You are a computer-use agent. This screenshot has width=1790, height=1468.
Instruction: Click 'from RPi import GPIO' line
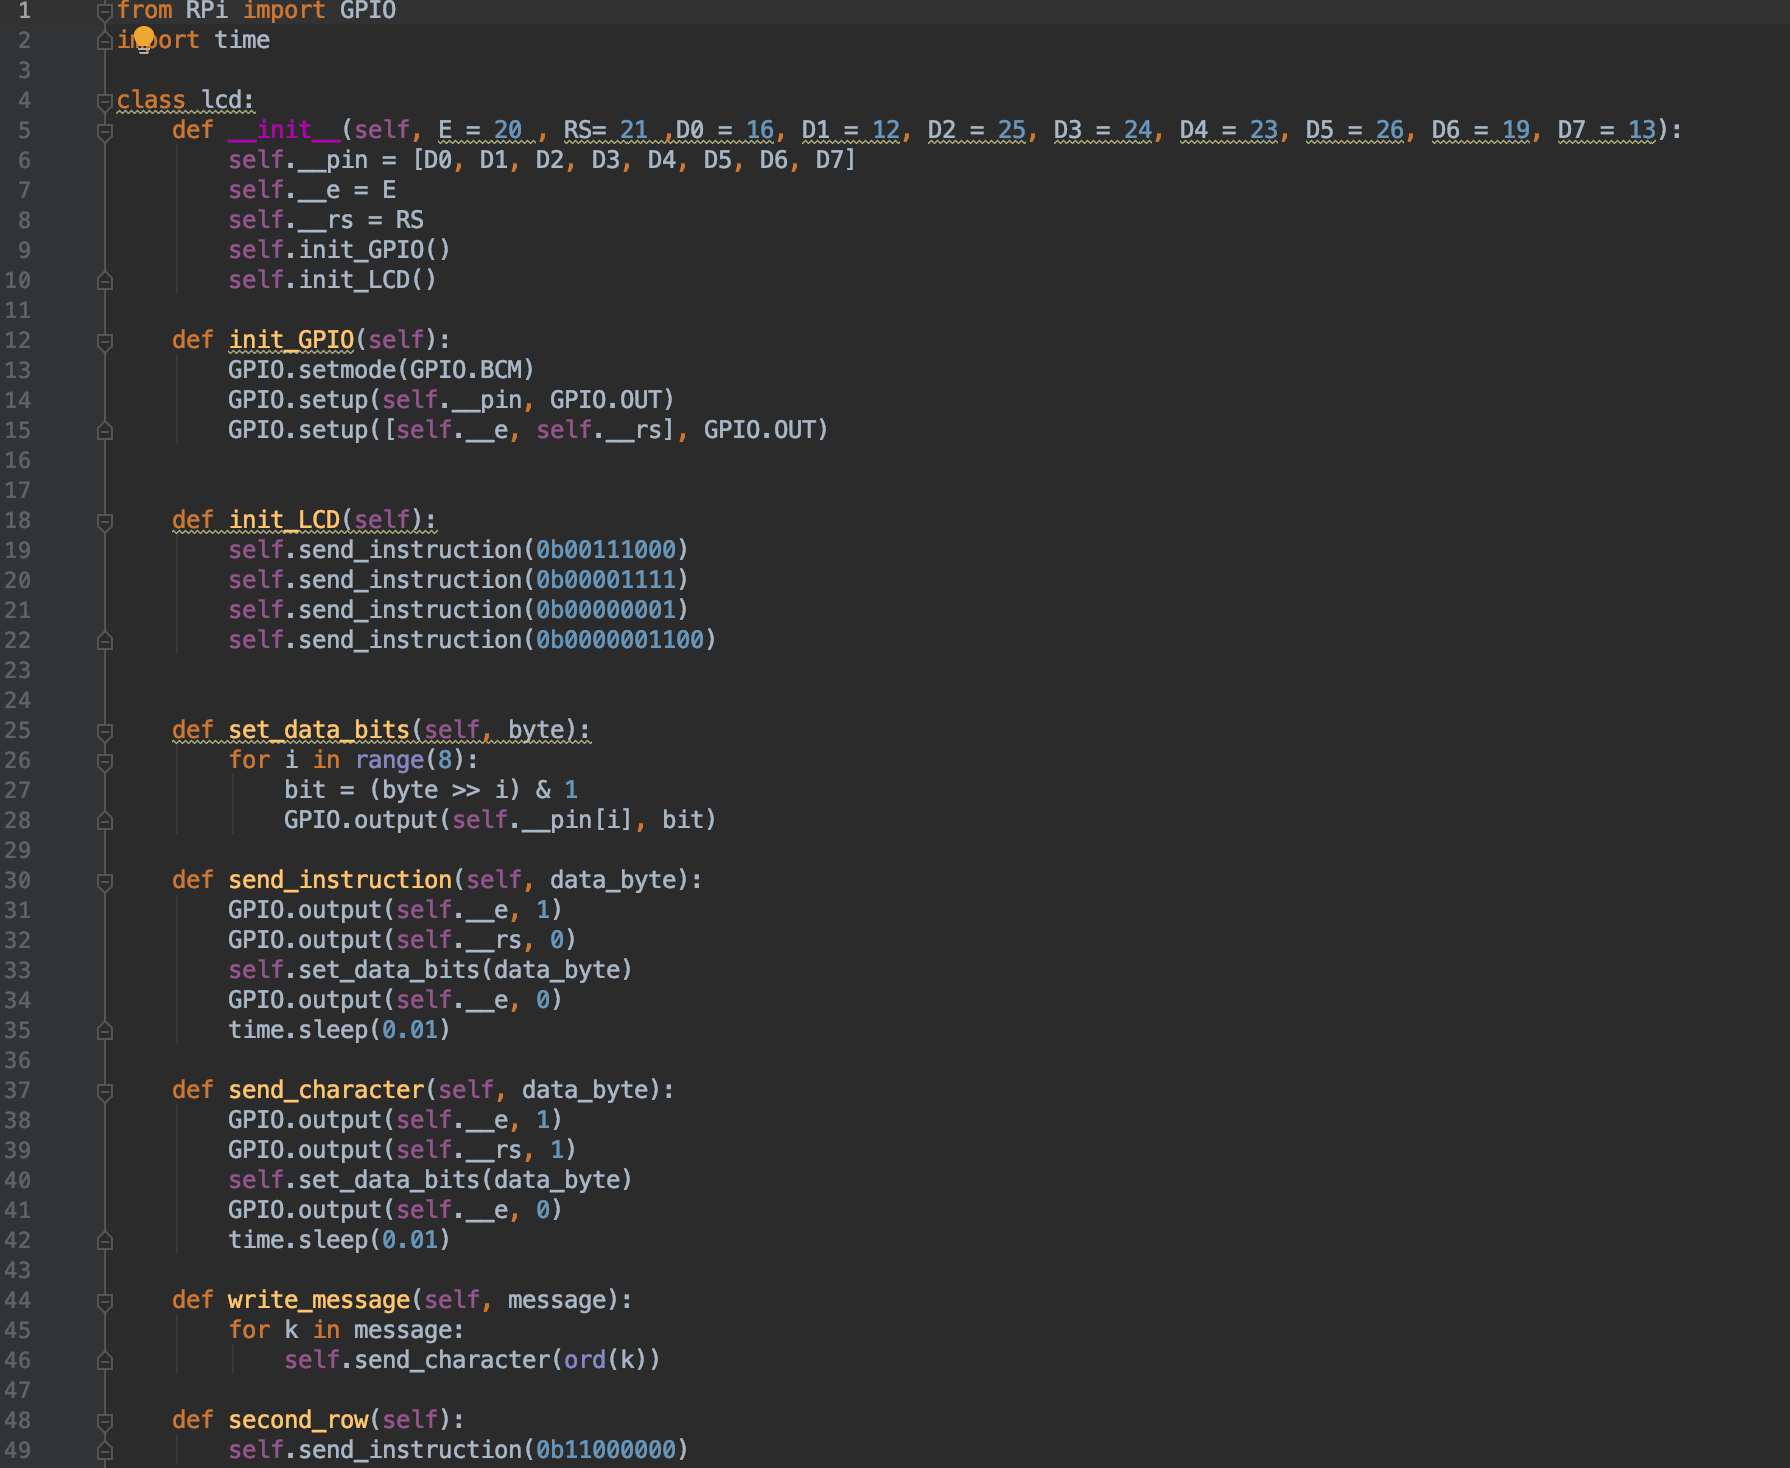tap(256, 11)
